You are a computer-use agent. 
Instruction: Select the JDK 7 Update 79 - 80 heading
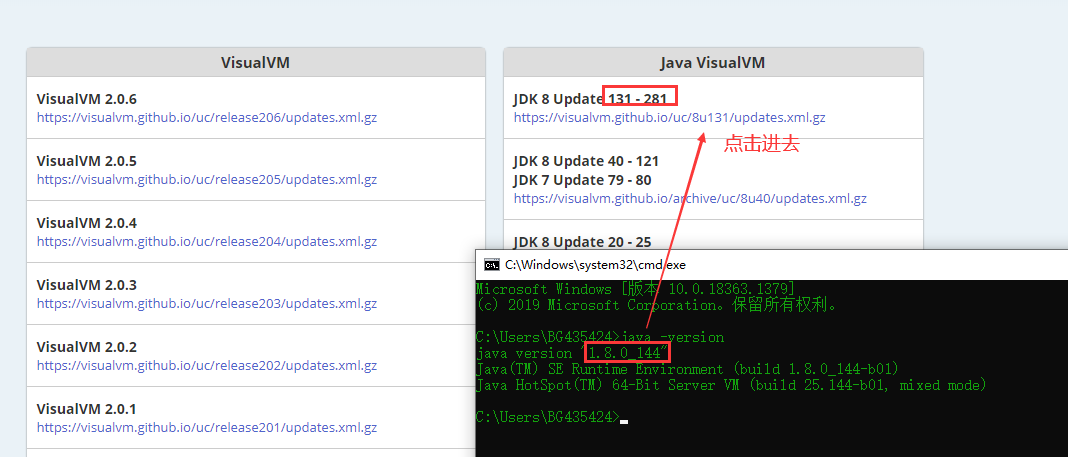tap(582, 180)
